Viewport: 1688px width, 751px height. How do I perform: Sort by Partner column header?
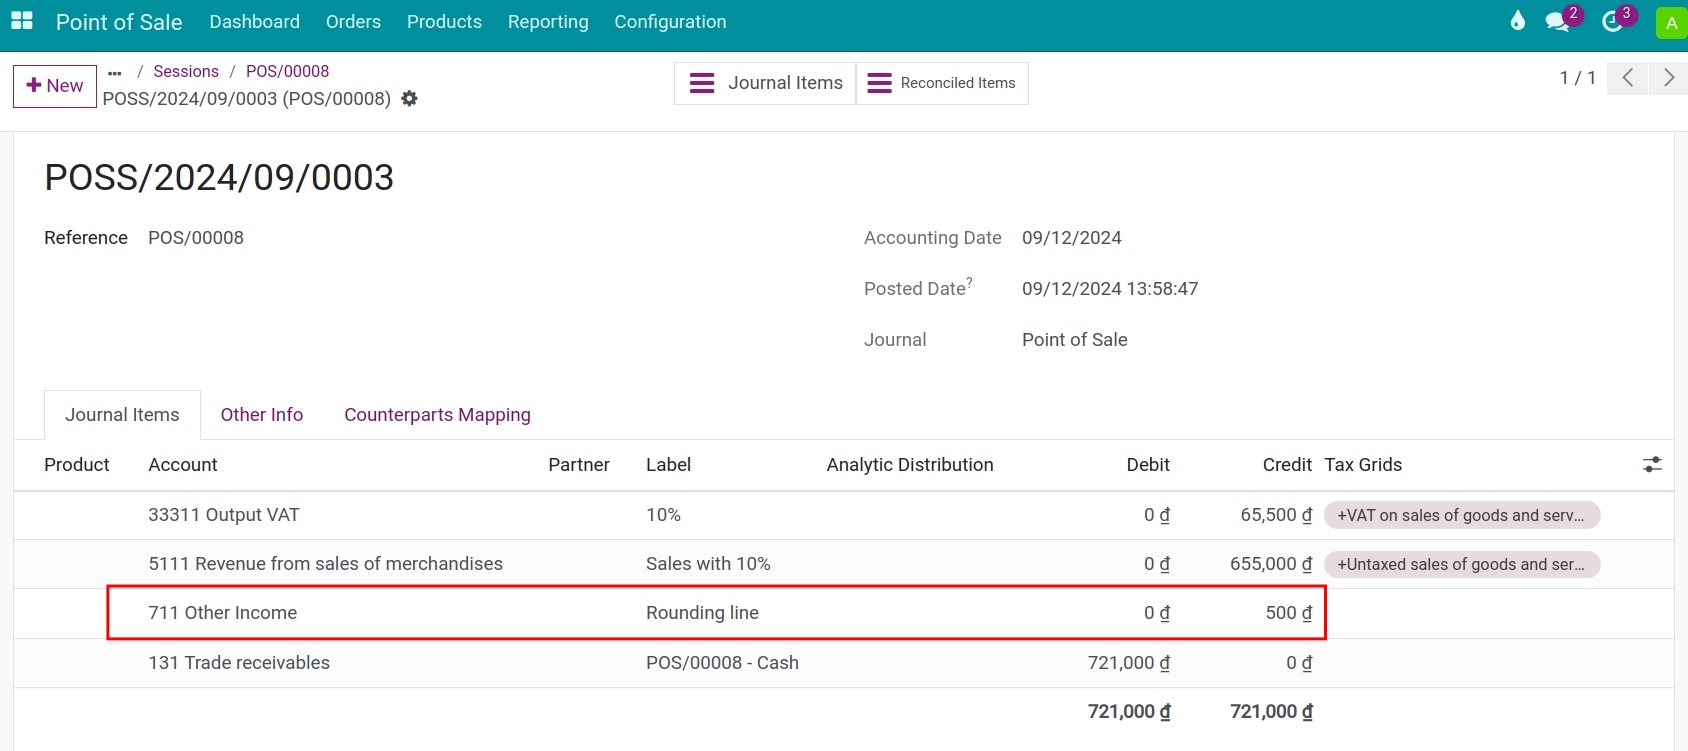click(x=579, y=465)
